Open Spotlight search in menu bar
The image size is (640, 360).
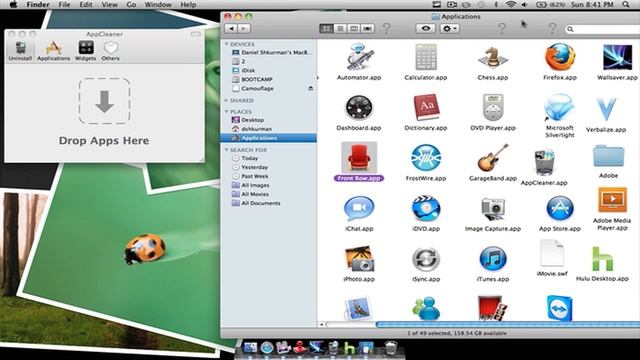626,4
